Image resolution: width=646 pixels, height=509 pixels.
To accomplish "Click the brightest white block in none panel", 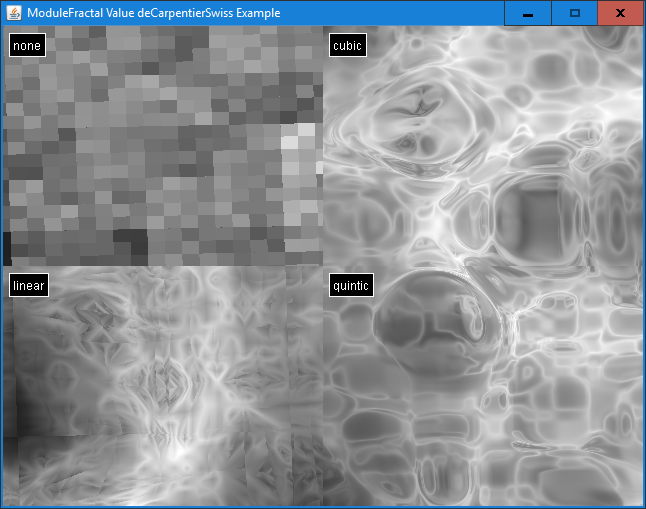I will click(289, 142).
